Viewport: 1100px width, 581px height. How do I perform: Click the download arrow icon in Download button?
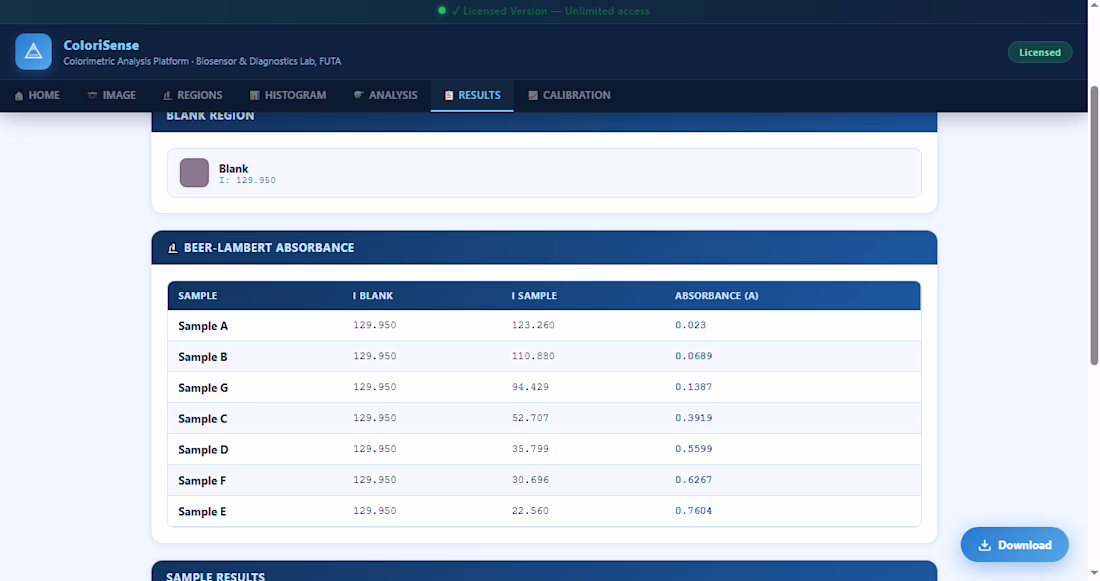click(984, 545)
